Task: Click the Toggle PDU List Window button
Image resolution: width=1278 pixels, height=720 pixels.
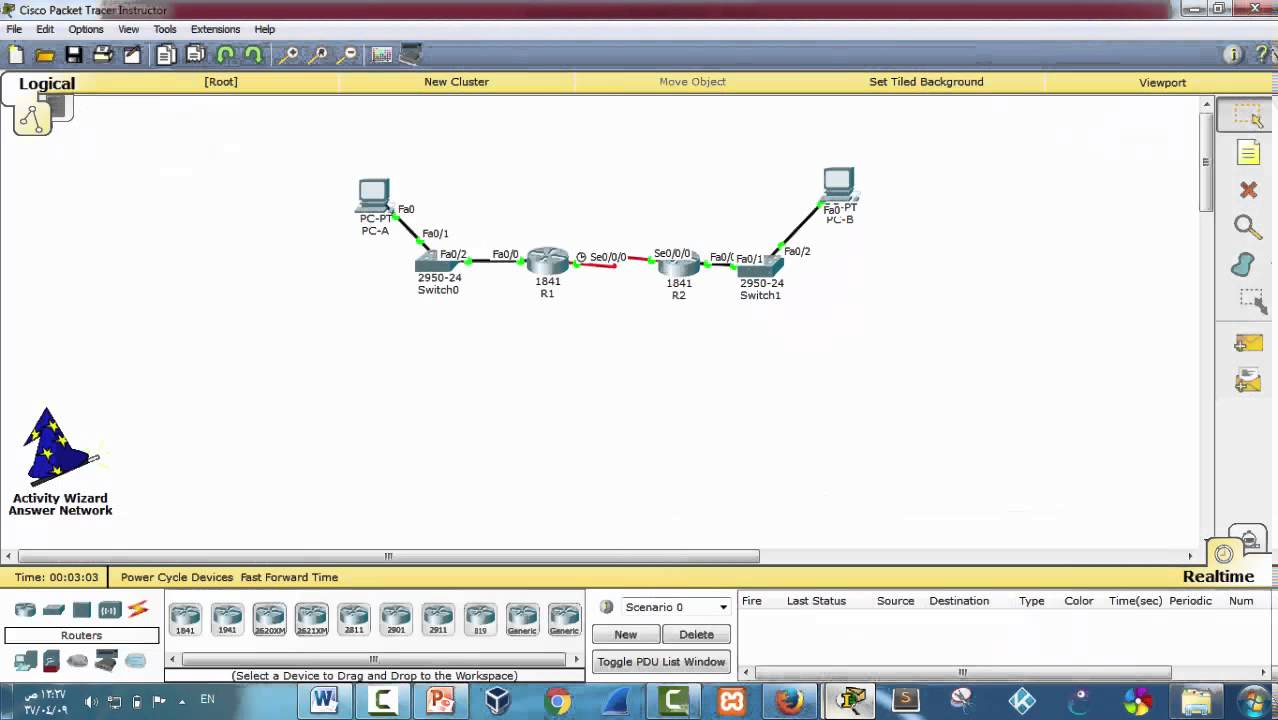Action: 661,661
